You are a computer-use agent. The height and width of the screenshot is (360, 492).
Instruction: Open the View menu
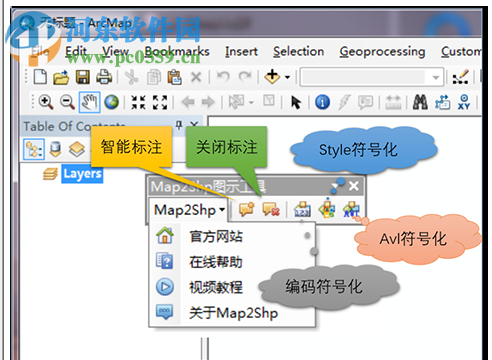[115, 52]
